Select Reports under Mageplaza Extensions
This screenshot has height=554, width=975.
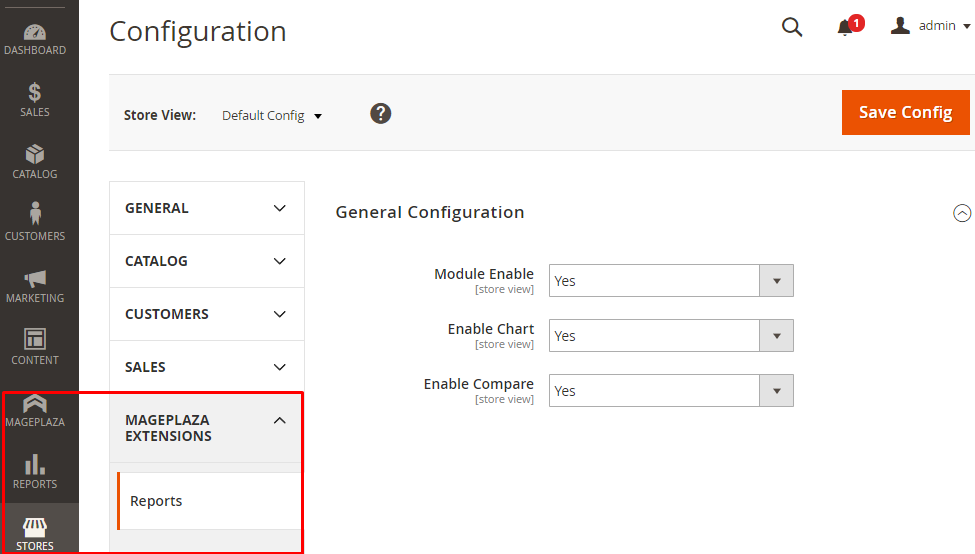(157, 501)
